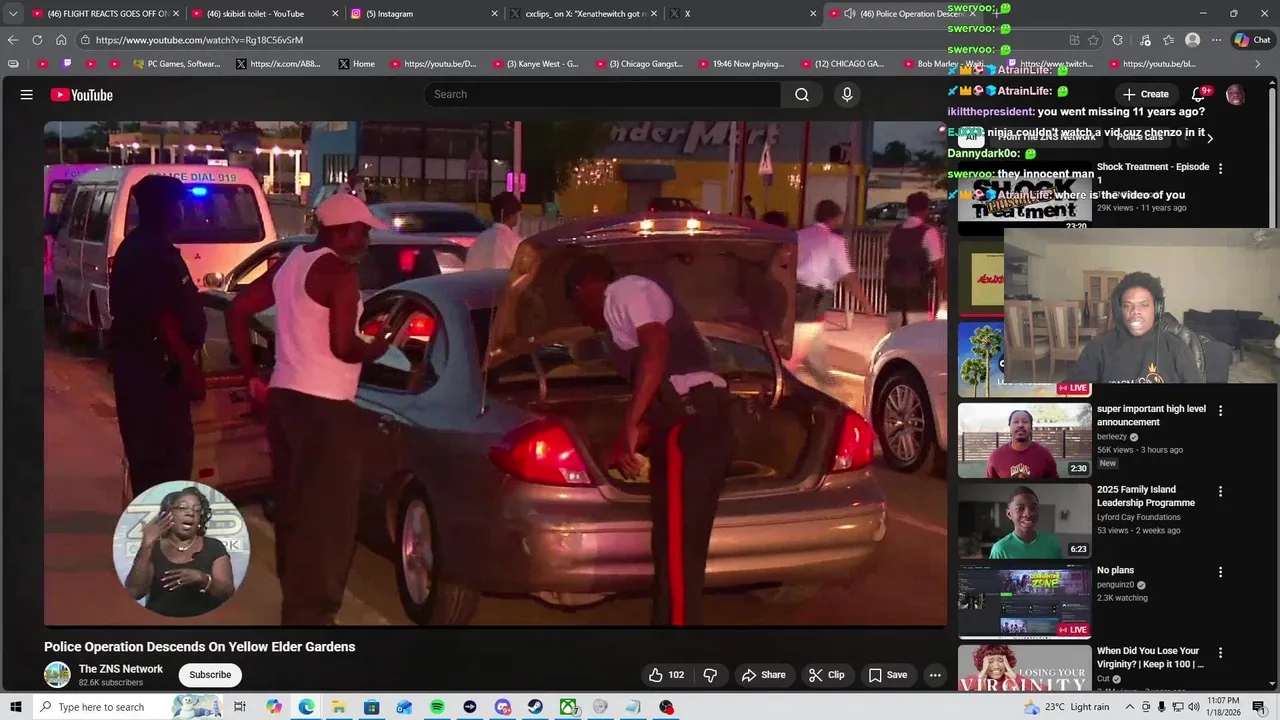The height and width of the screenshot is (720, 1280).
Task: Close the Instagram browser tab
Action: [494, 14]
